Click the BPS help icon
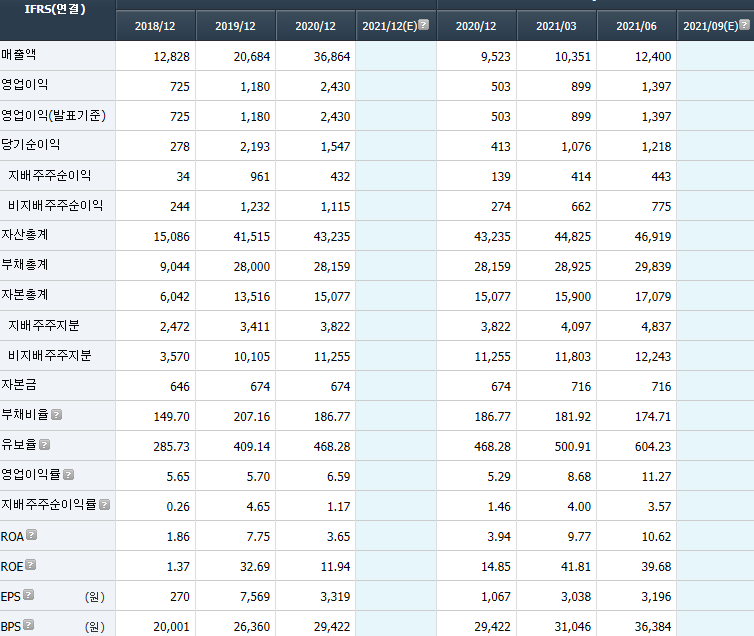 (x=29, y=624)
